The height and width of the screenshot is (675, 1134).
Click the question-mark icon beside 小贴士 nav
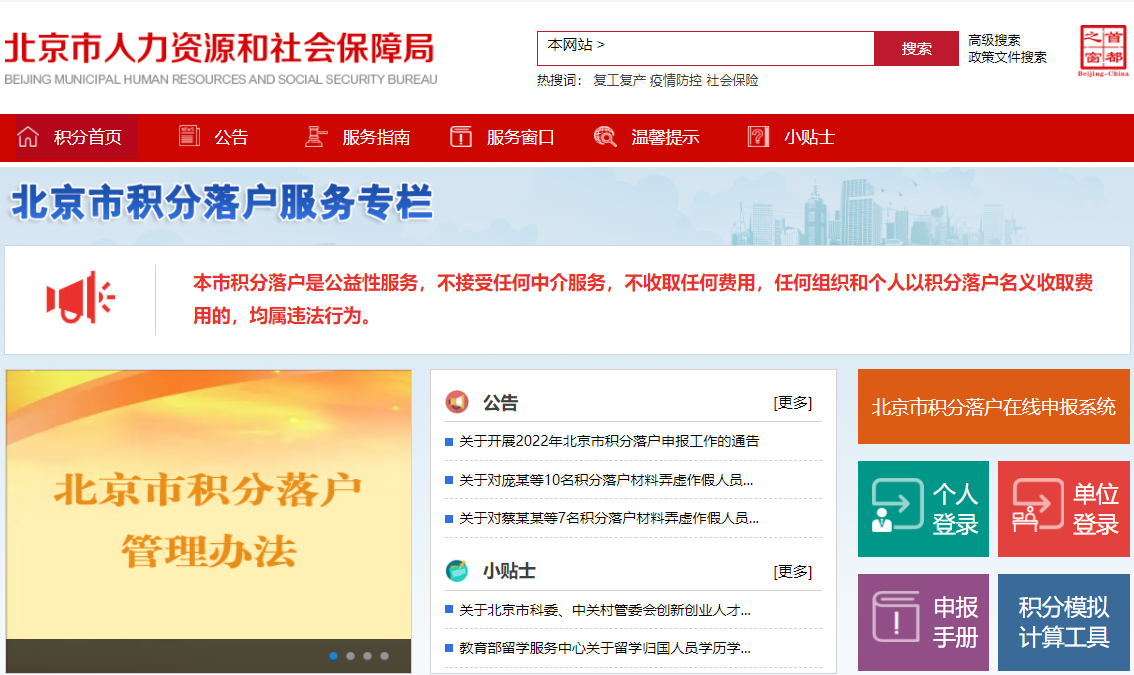pyautogui.click(x=757, y=137)
